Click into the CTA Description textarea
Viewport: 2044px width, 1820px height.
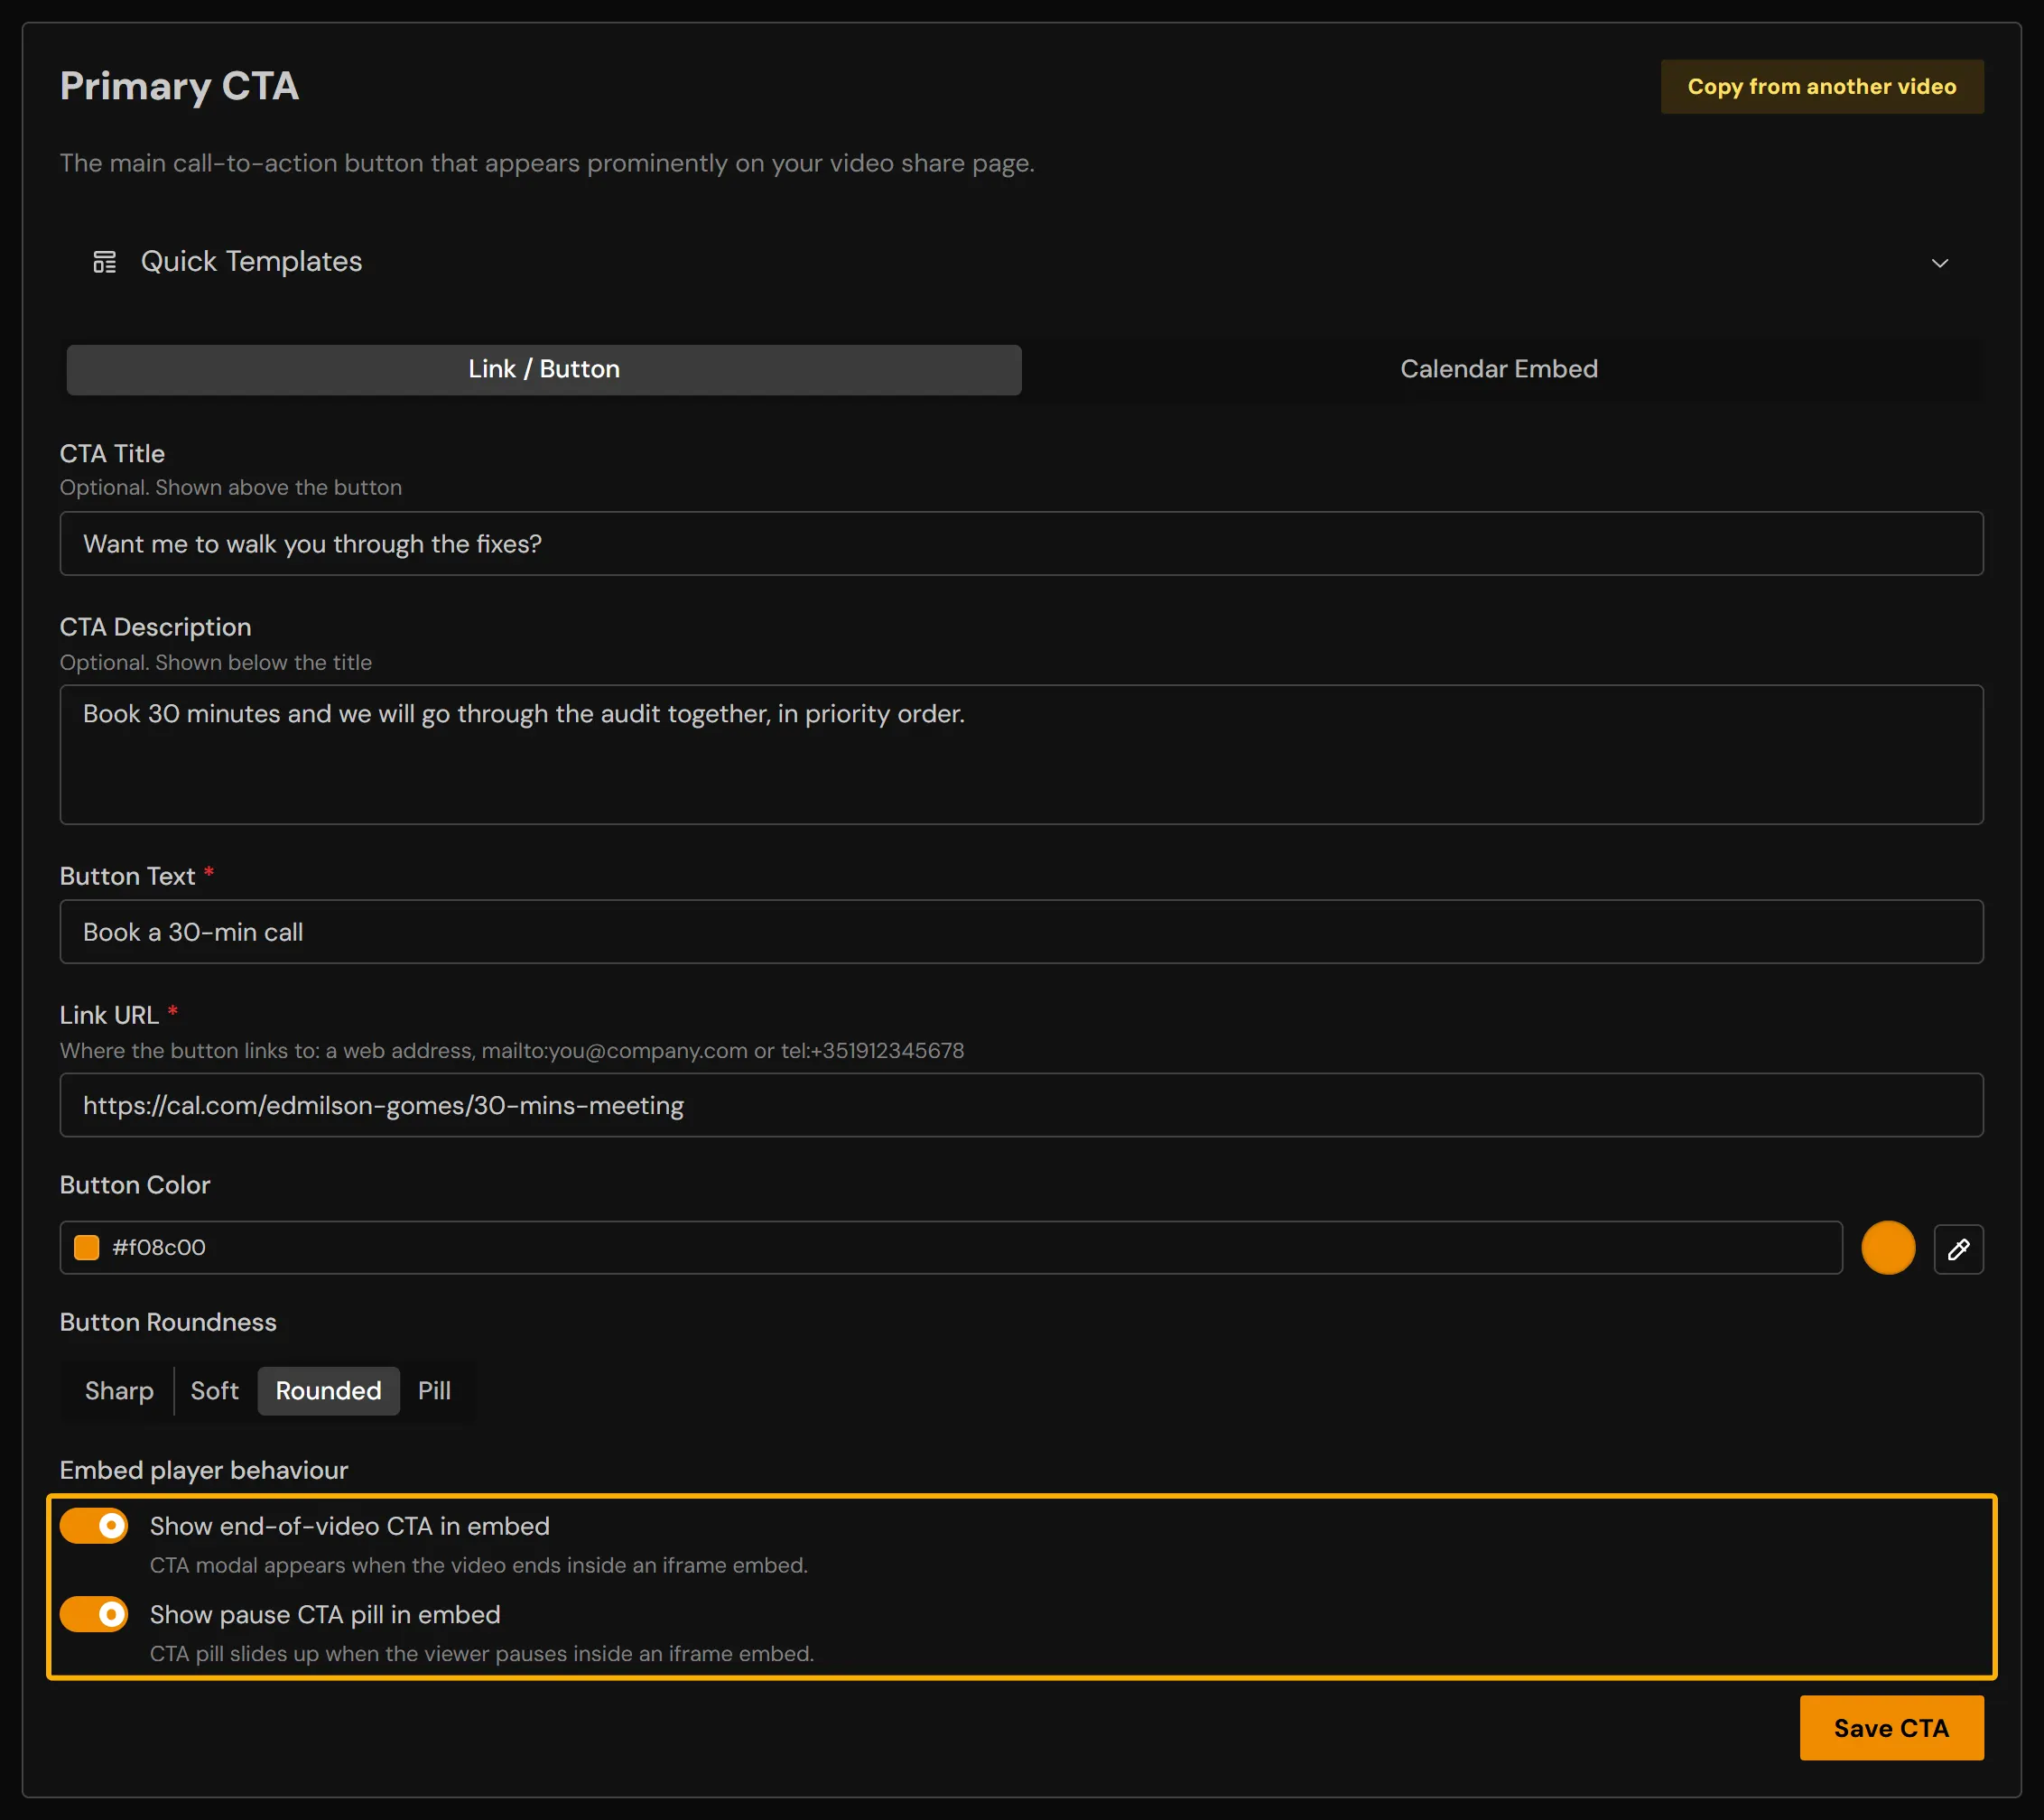tap(1021, 755)
